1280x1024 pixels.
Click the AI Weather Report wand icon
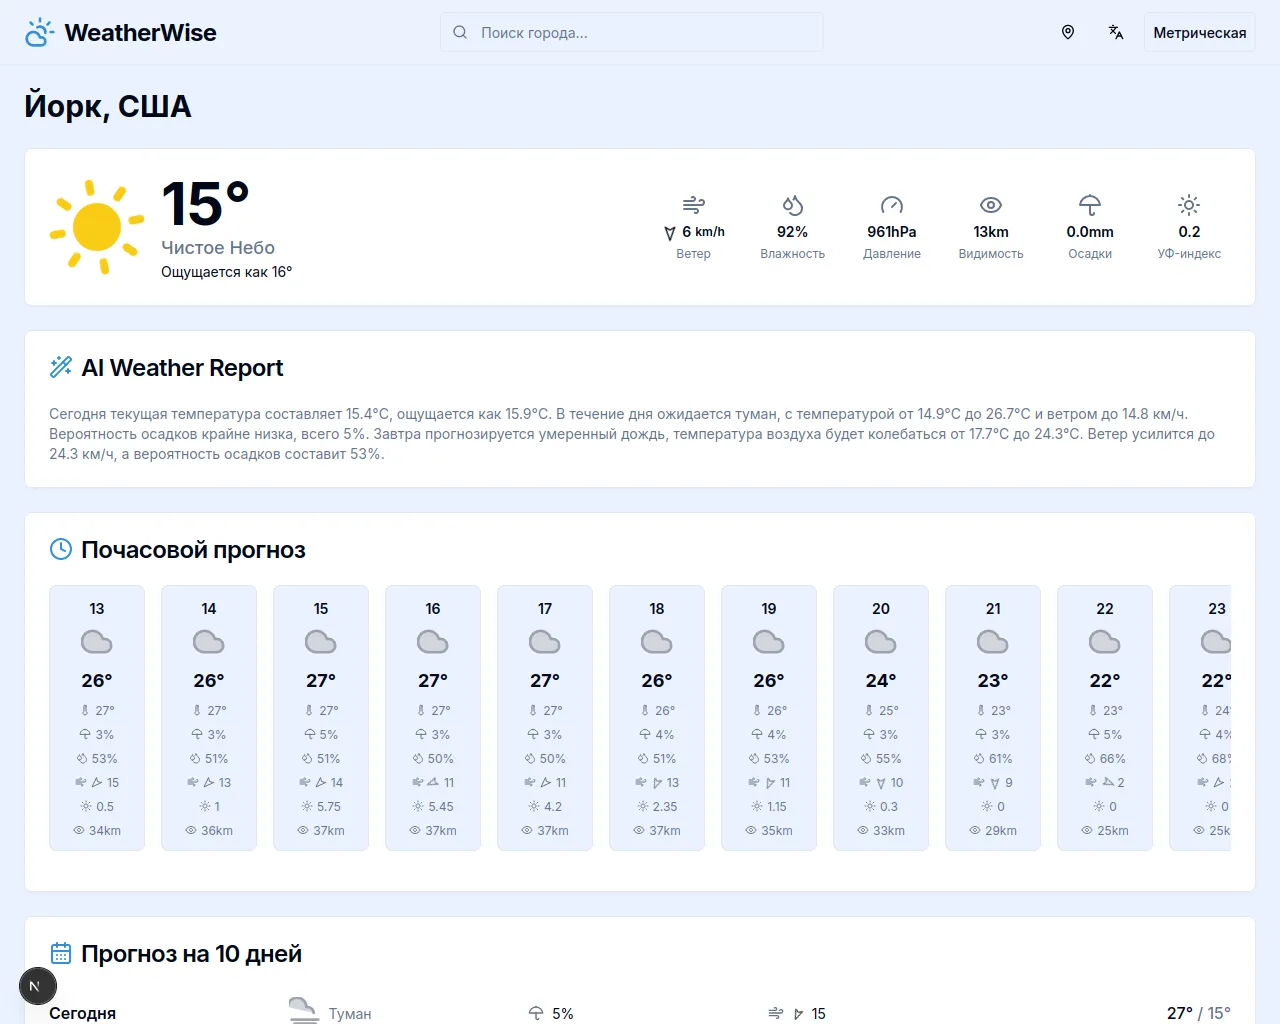coord(61,367)
